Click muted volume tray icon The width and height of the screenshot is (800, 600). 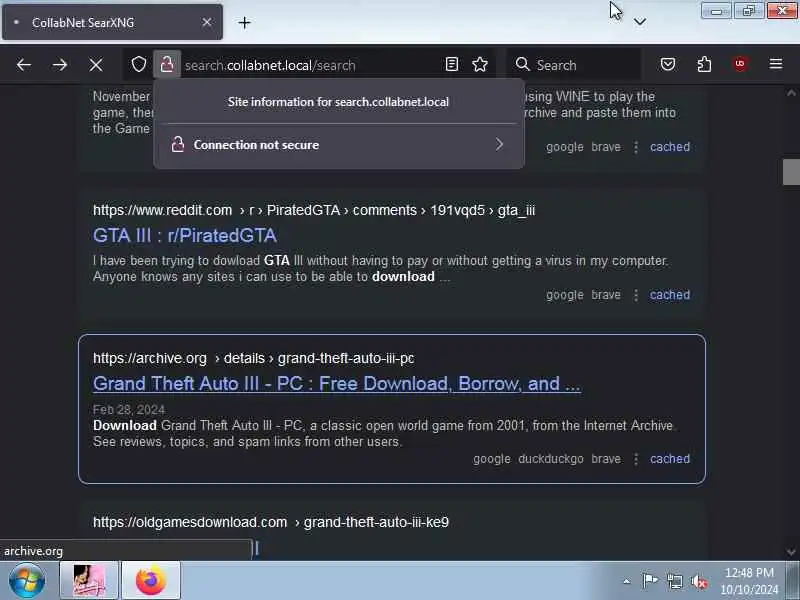pyautogui.click(x=698, y=581)
